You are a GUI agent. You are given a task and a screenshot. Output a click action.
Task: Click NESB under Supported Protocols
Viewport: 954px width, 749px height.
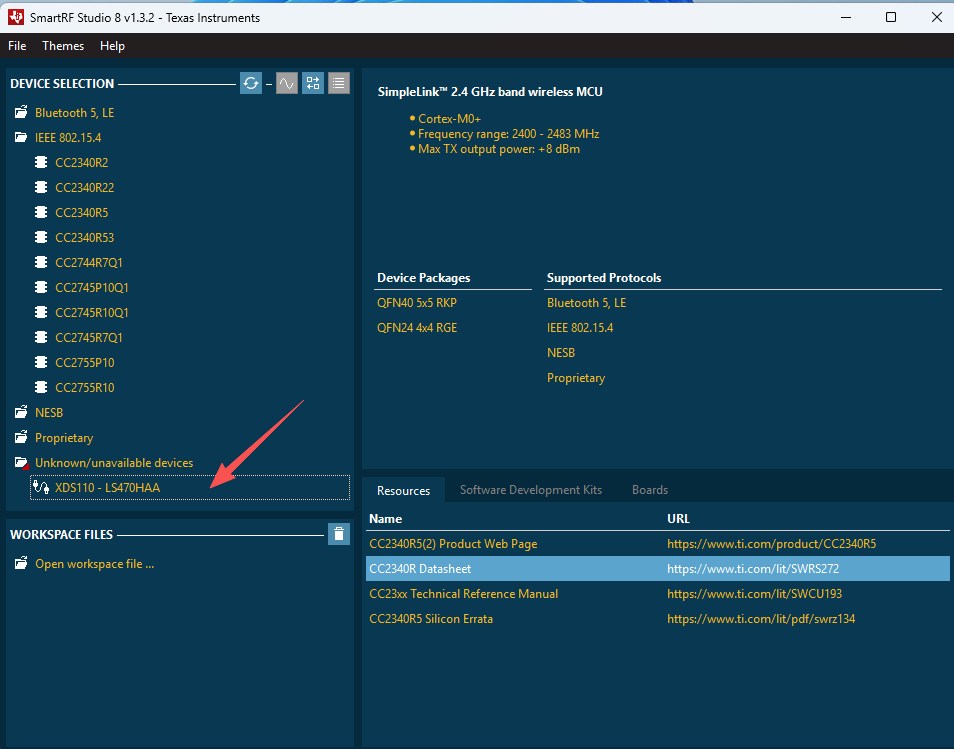pyautogui.click(x=561, y=352)
